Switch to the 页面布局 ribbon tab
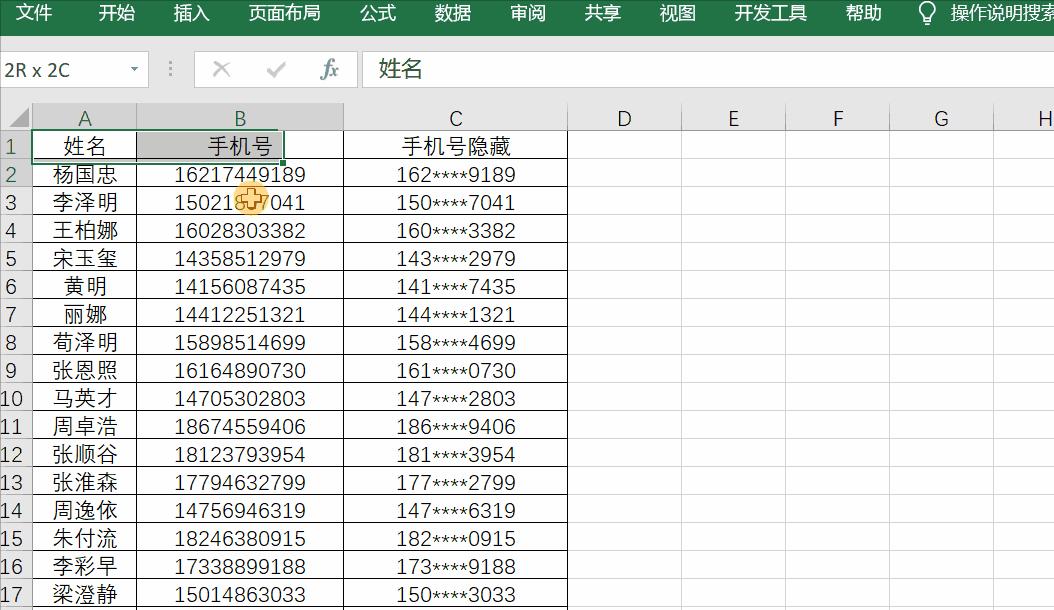The width and height of the screenshot is (1054, 610). pos(285,14)
